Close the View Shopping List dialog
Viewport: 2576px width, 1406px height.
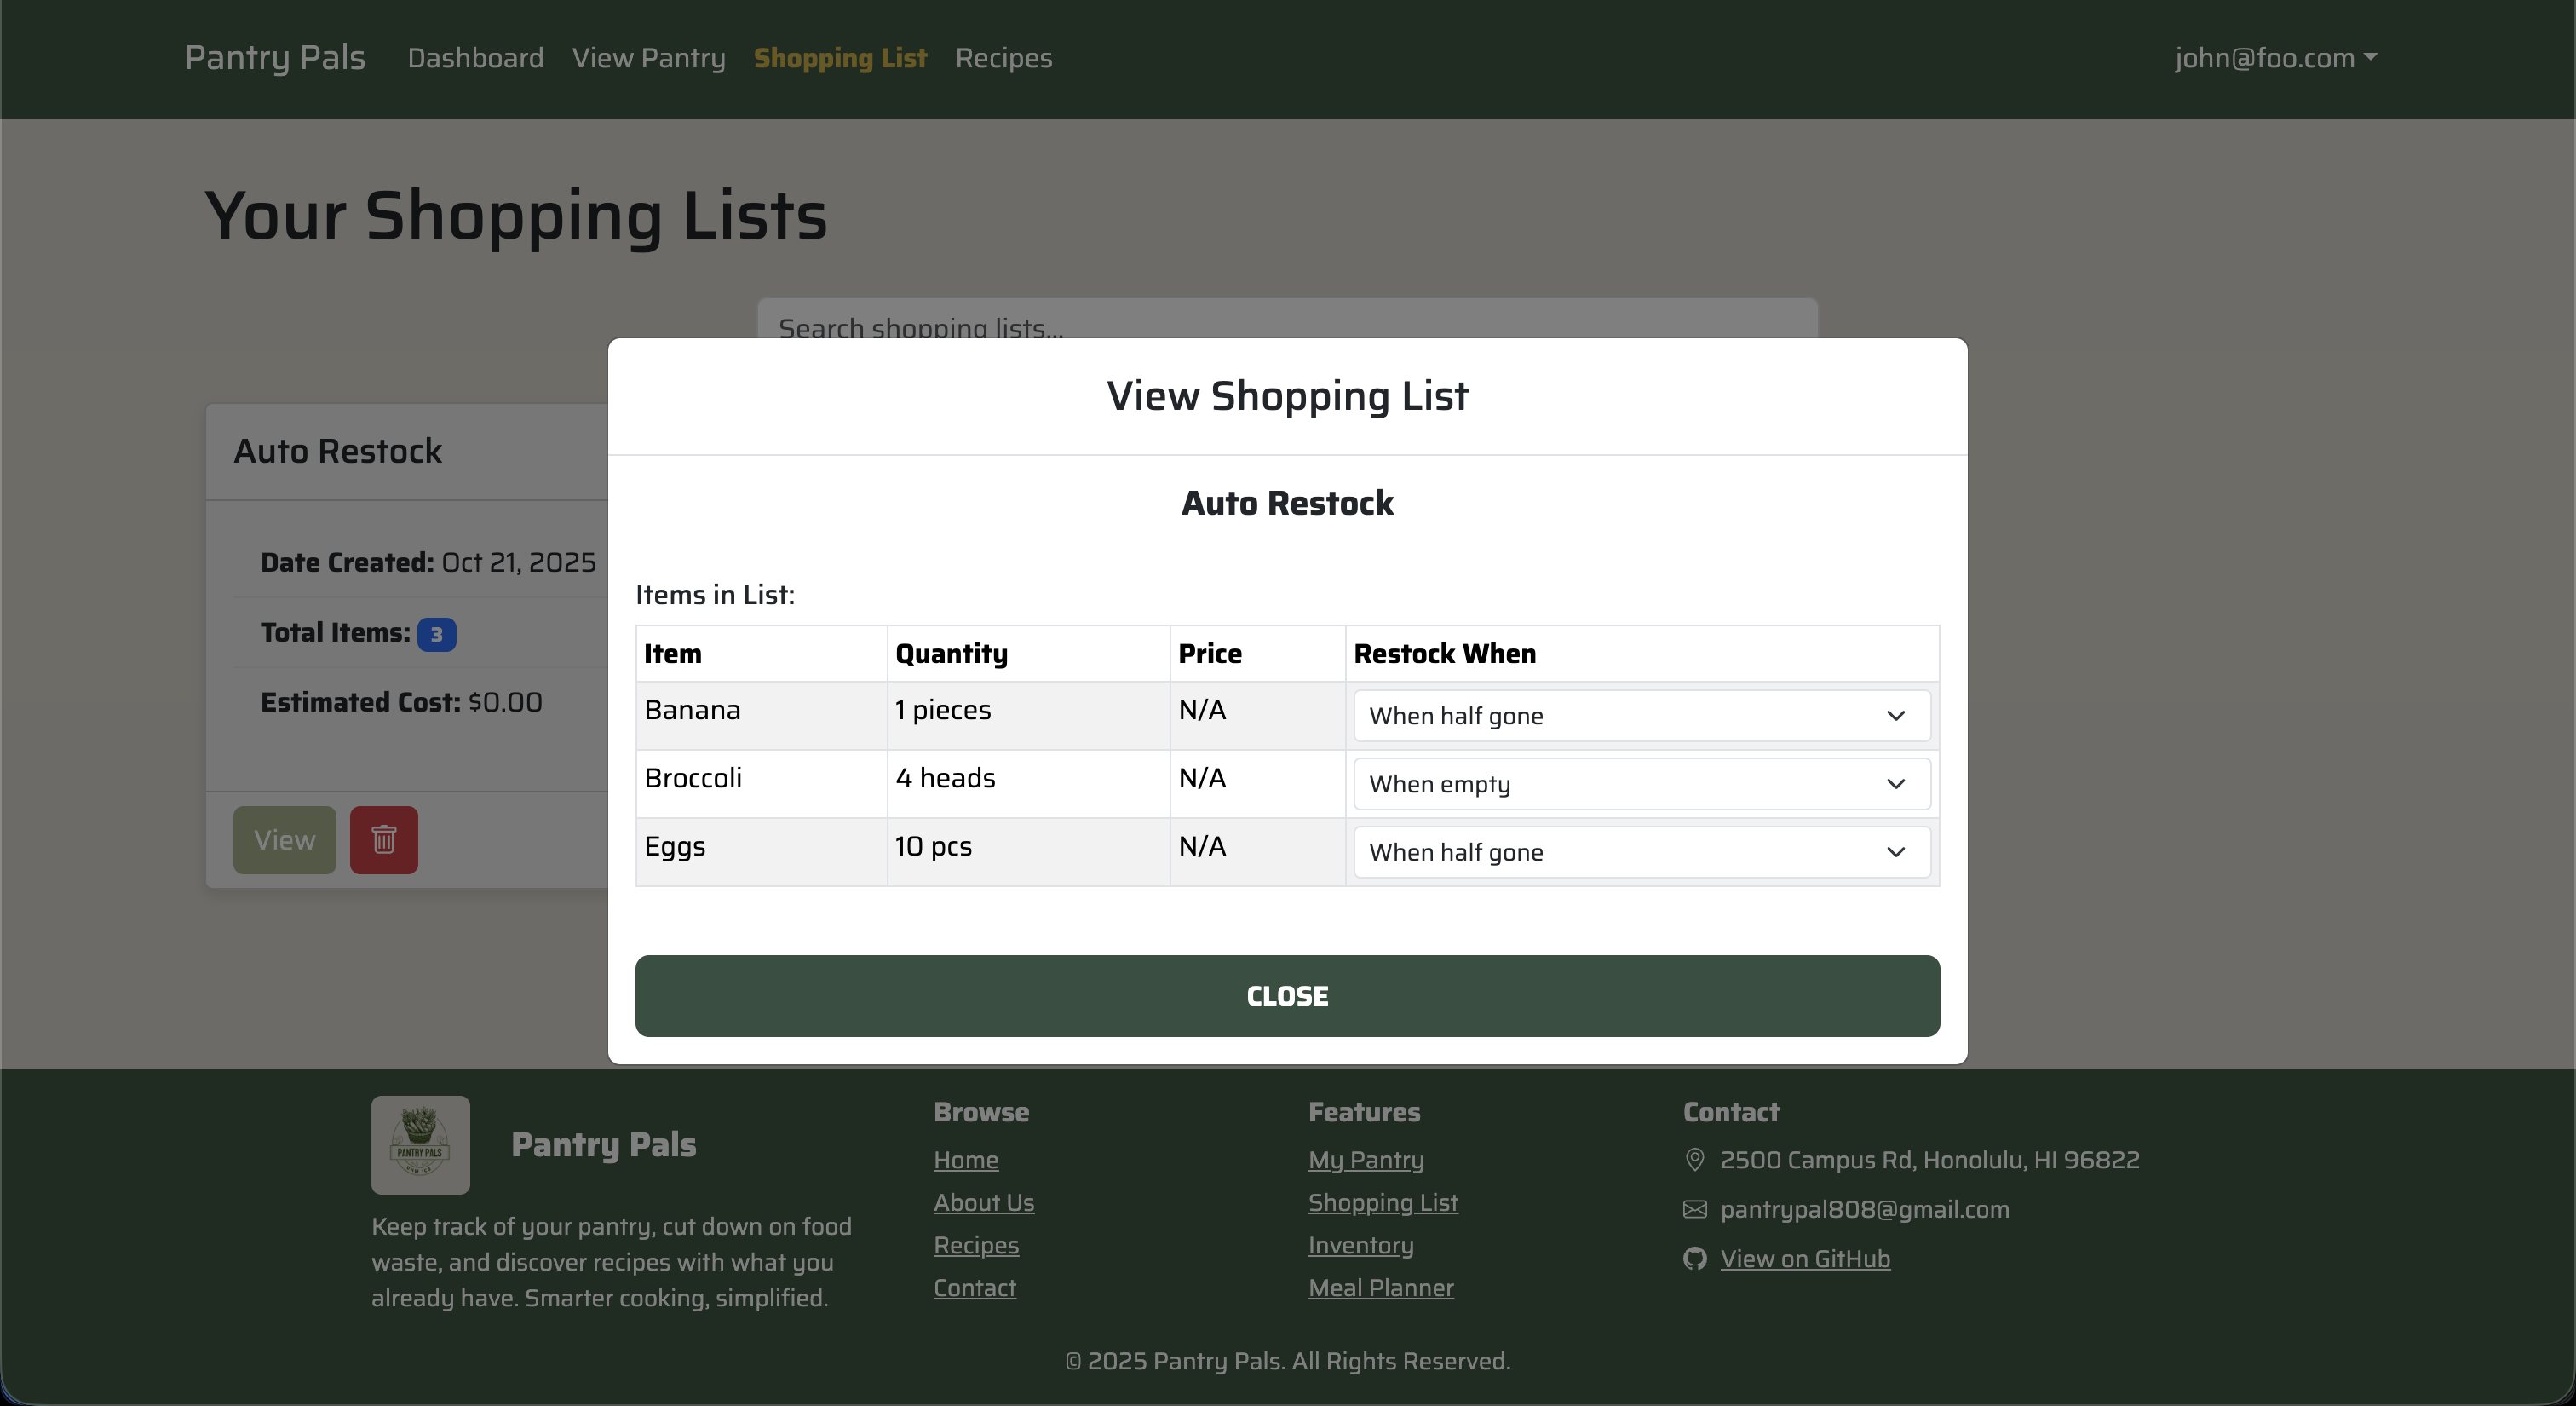(x=1286, y=995)
